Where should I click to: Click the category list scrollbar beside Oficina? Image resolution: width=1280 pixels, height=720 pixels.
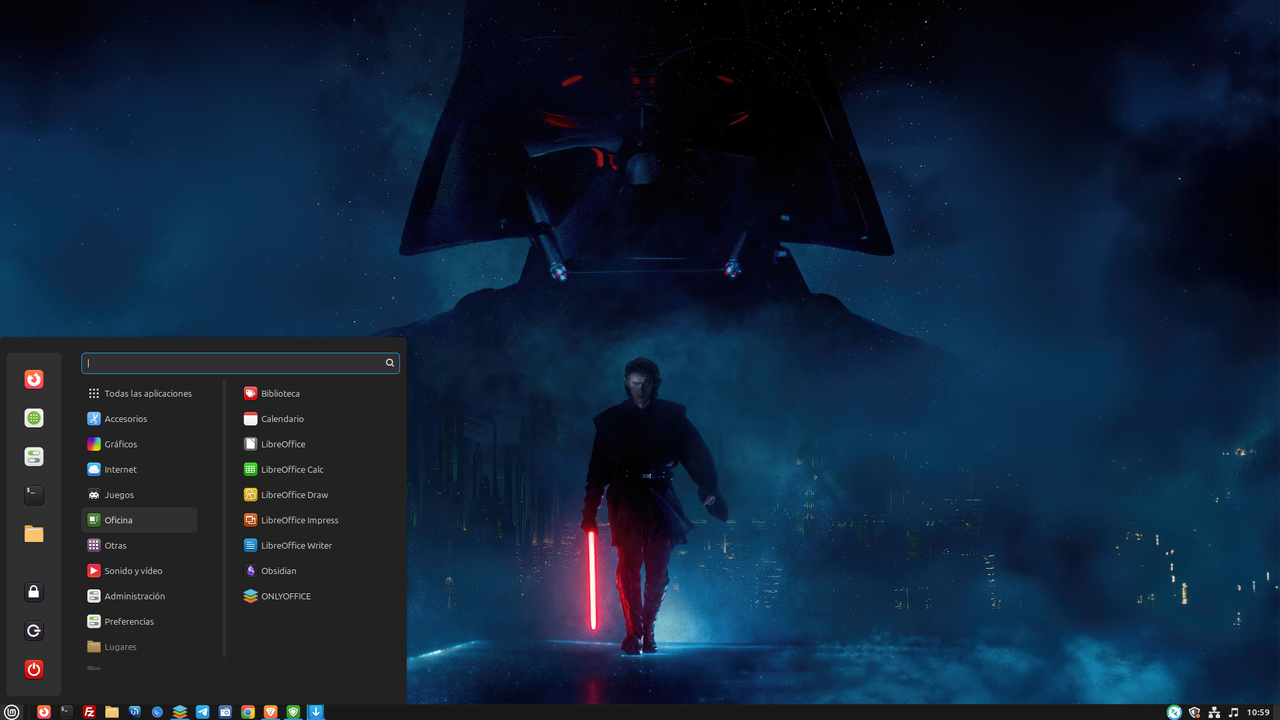tap(225, 519)
